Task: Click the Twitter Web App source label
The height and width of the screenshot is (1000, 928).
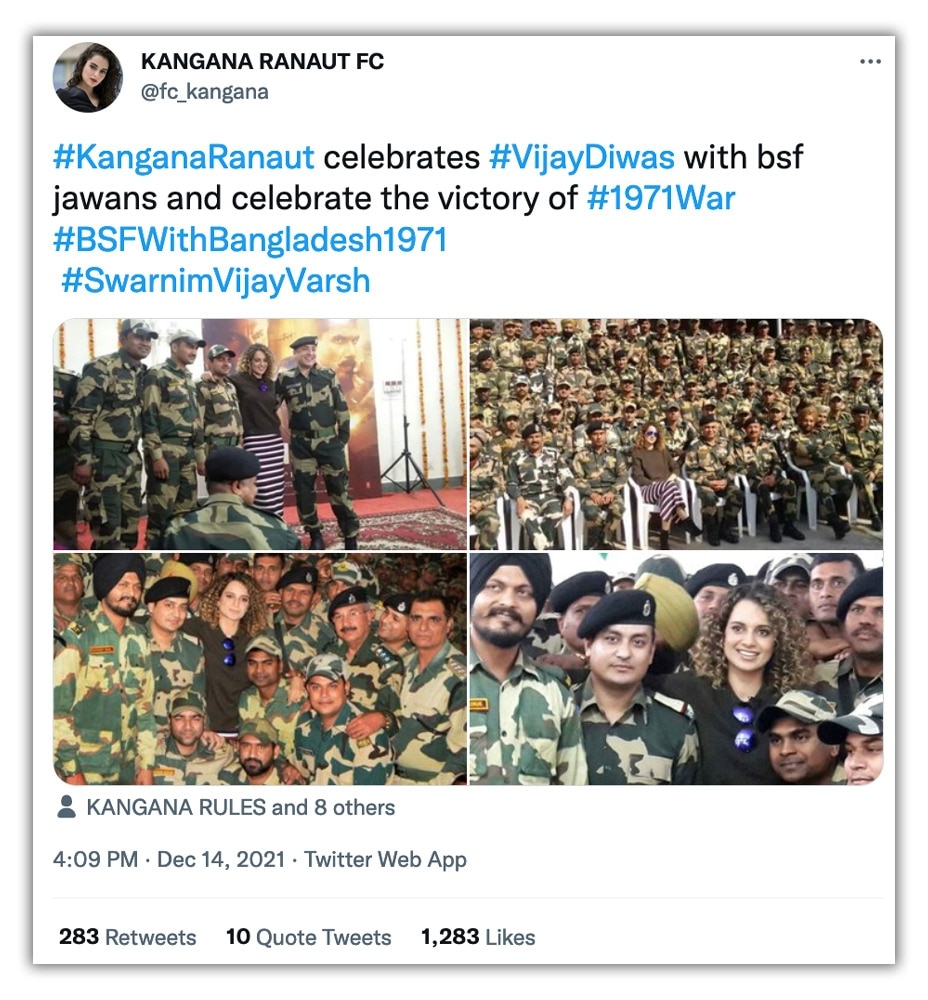Action: pyautogui.click(x=385, y=859)
